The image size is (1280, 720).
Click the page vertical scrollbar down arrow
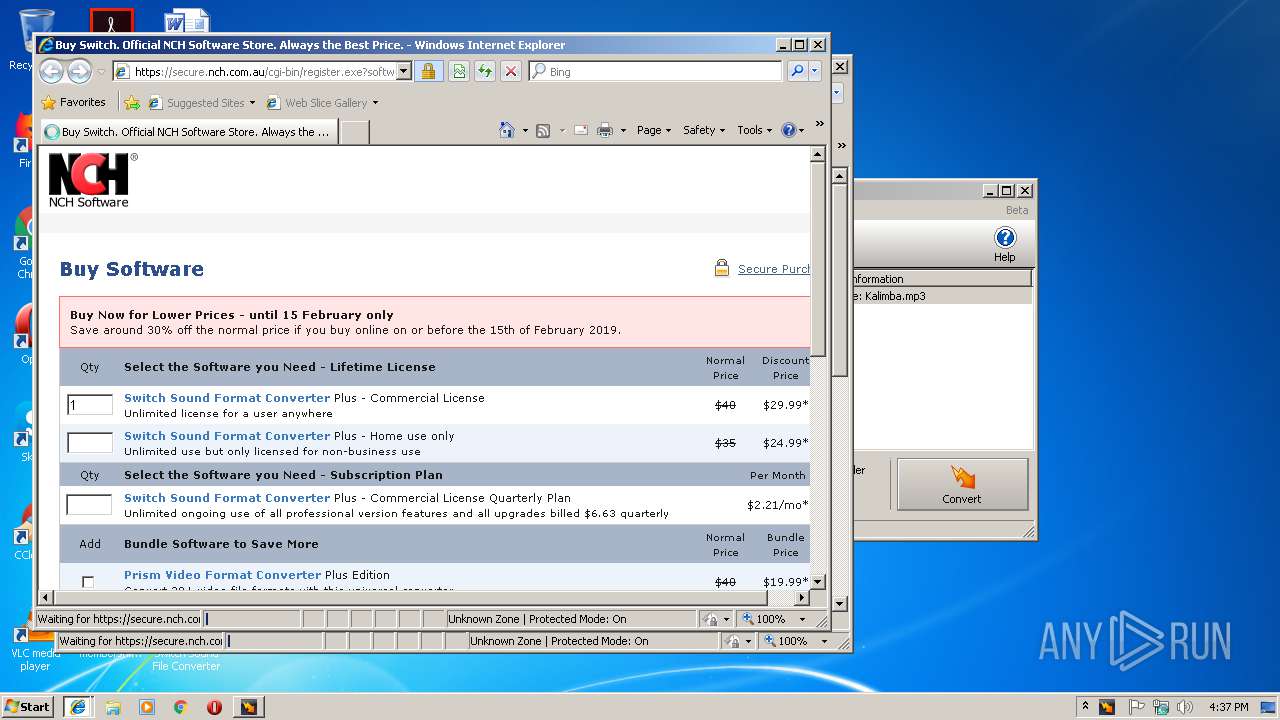pos(817,581)
